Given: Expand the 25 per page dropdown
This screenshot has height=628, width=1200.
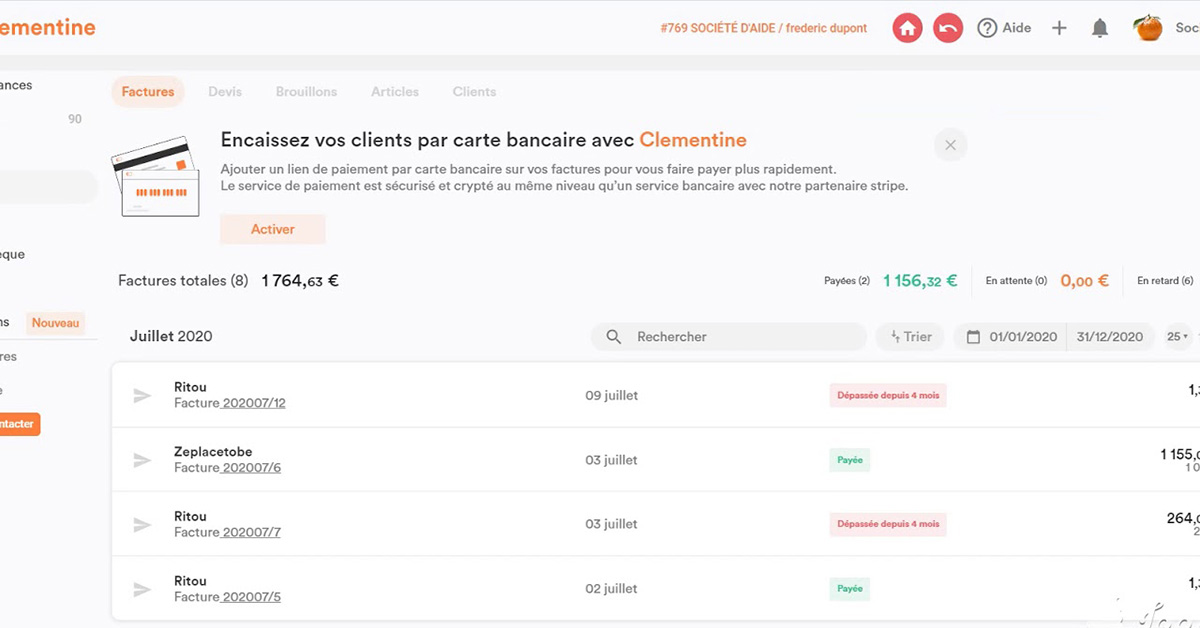Looking at the screenshot, I should [1177, 337].
